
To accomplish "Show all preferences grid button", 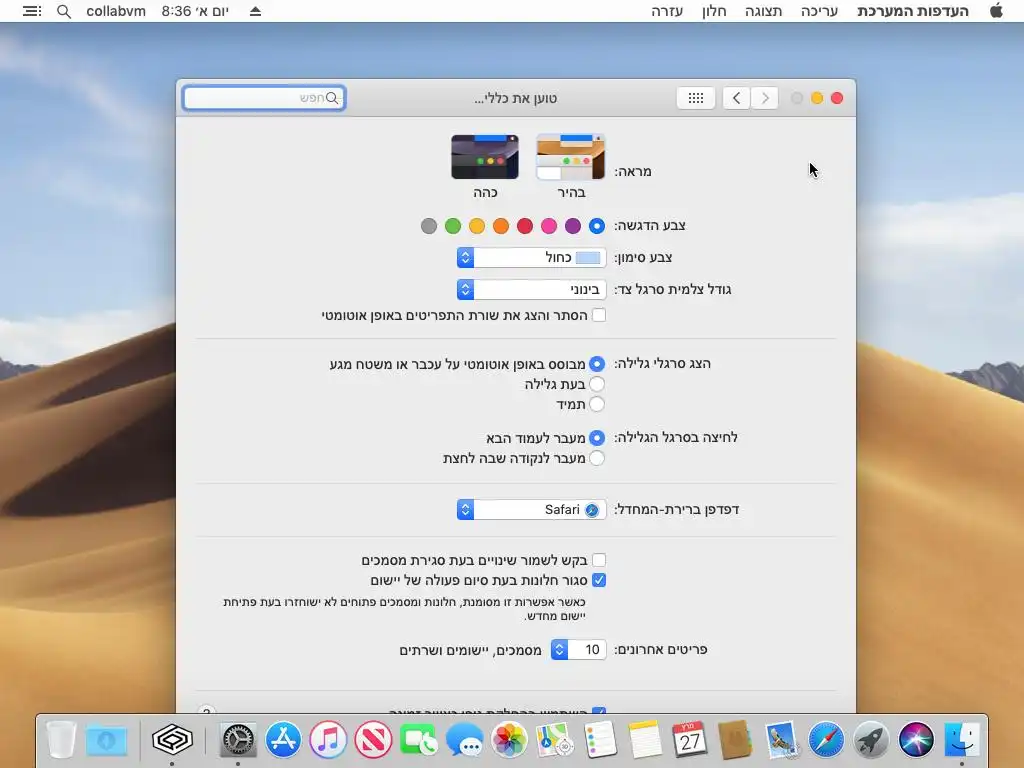I will (x=696, y=98).
